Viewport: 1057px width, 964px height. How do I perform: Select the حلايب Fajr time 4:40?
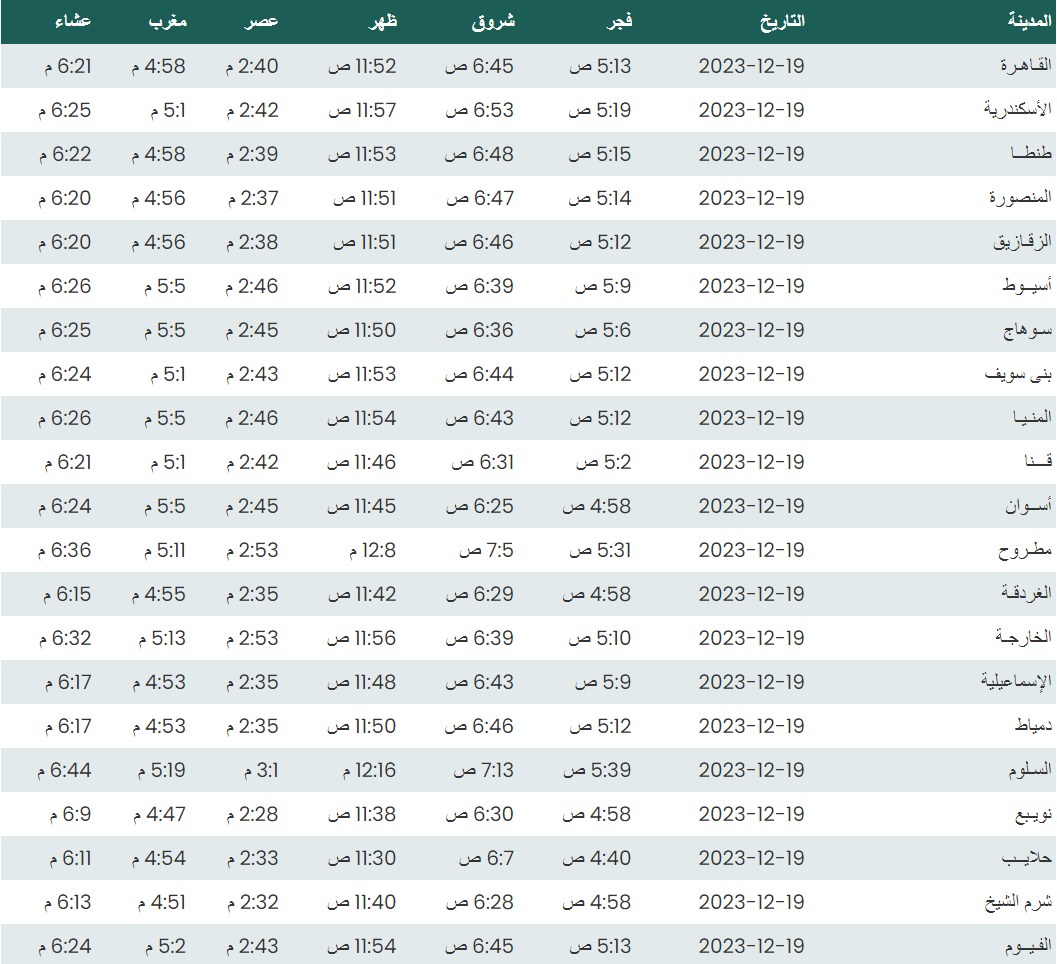pyautogui.click(x=600, y=858)
